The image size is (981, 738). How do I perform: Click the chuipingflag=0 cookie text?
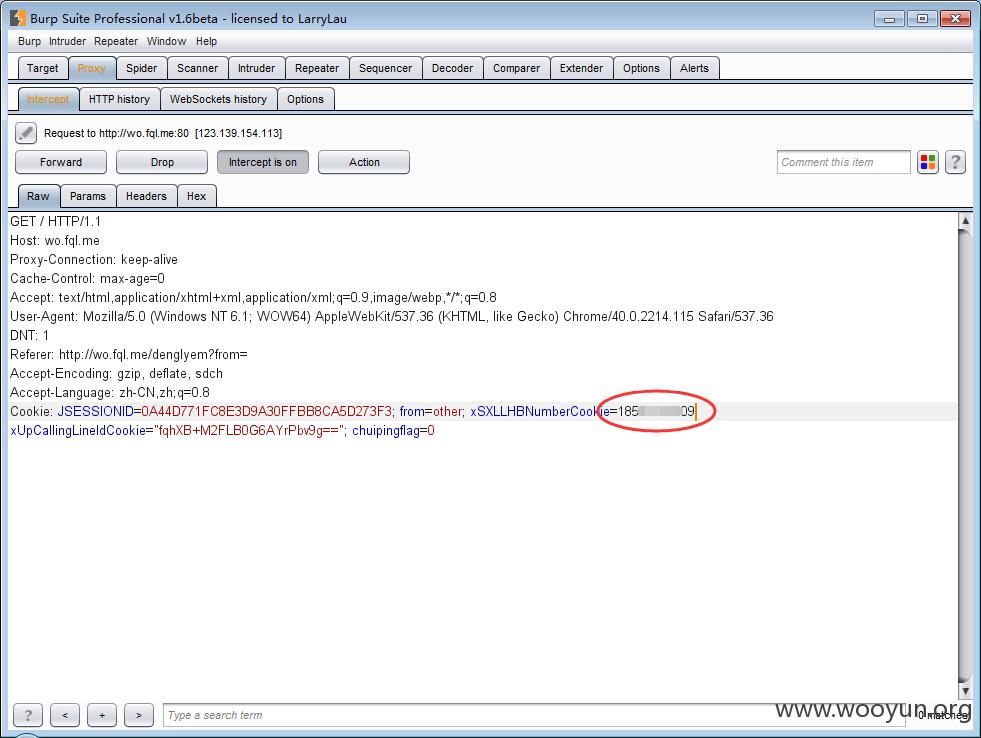pyautogui.click(x=393, y=431)
